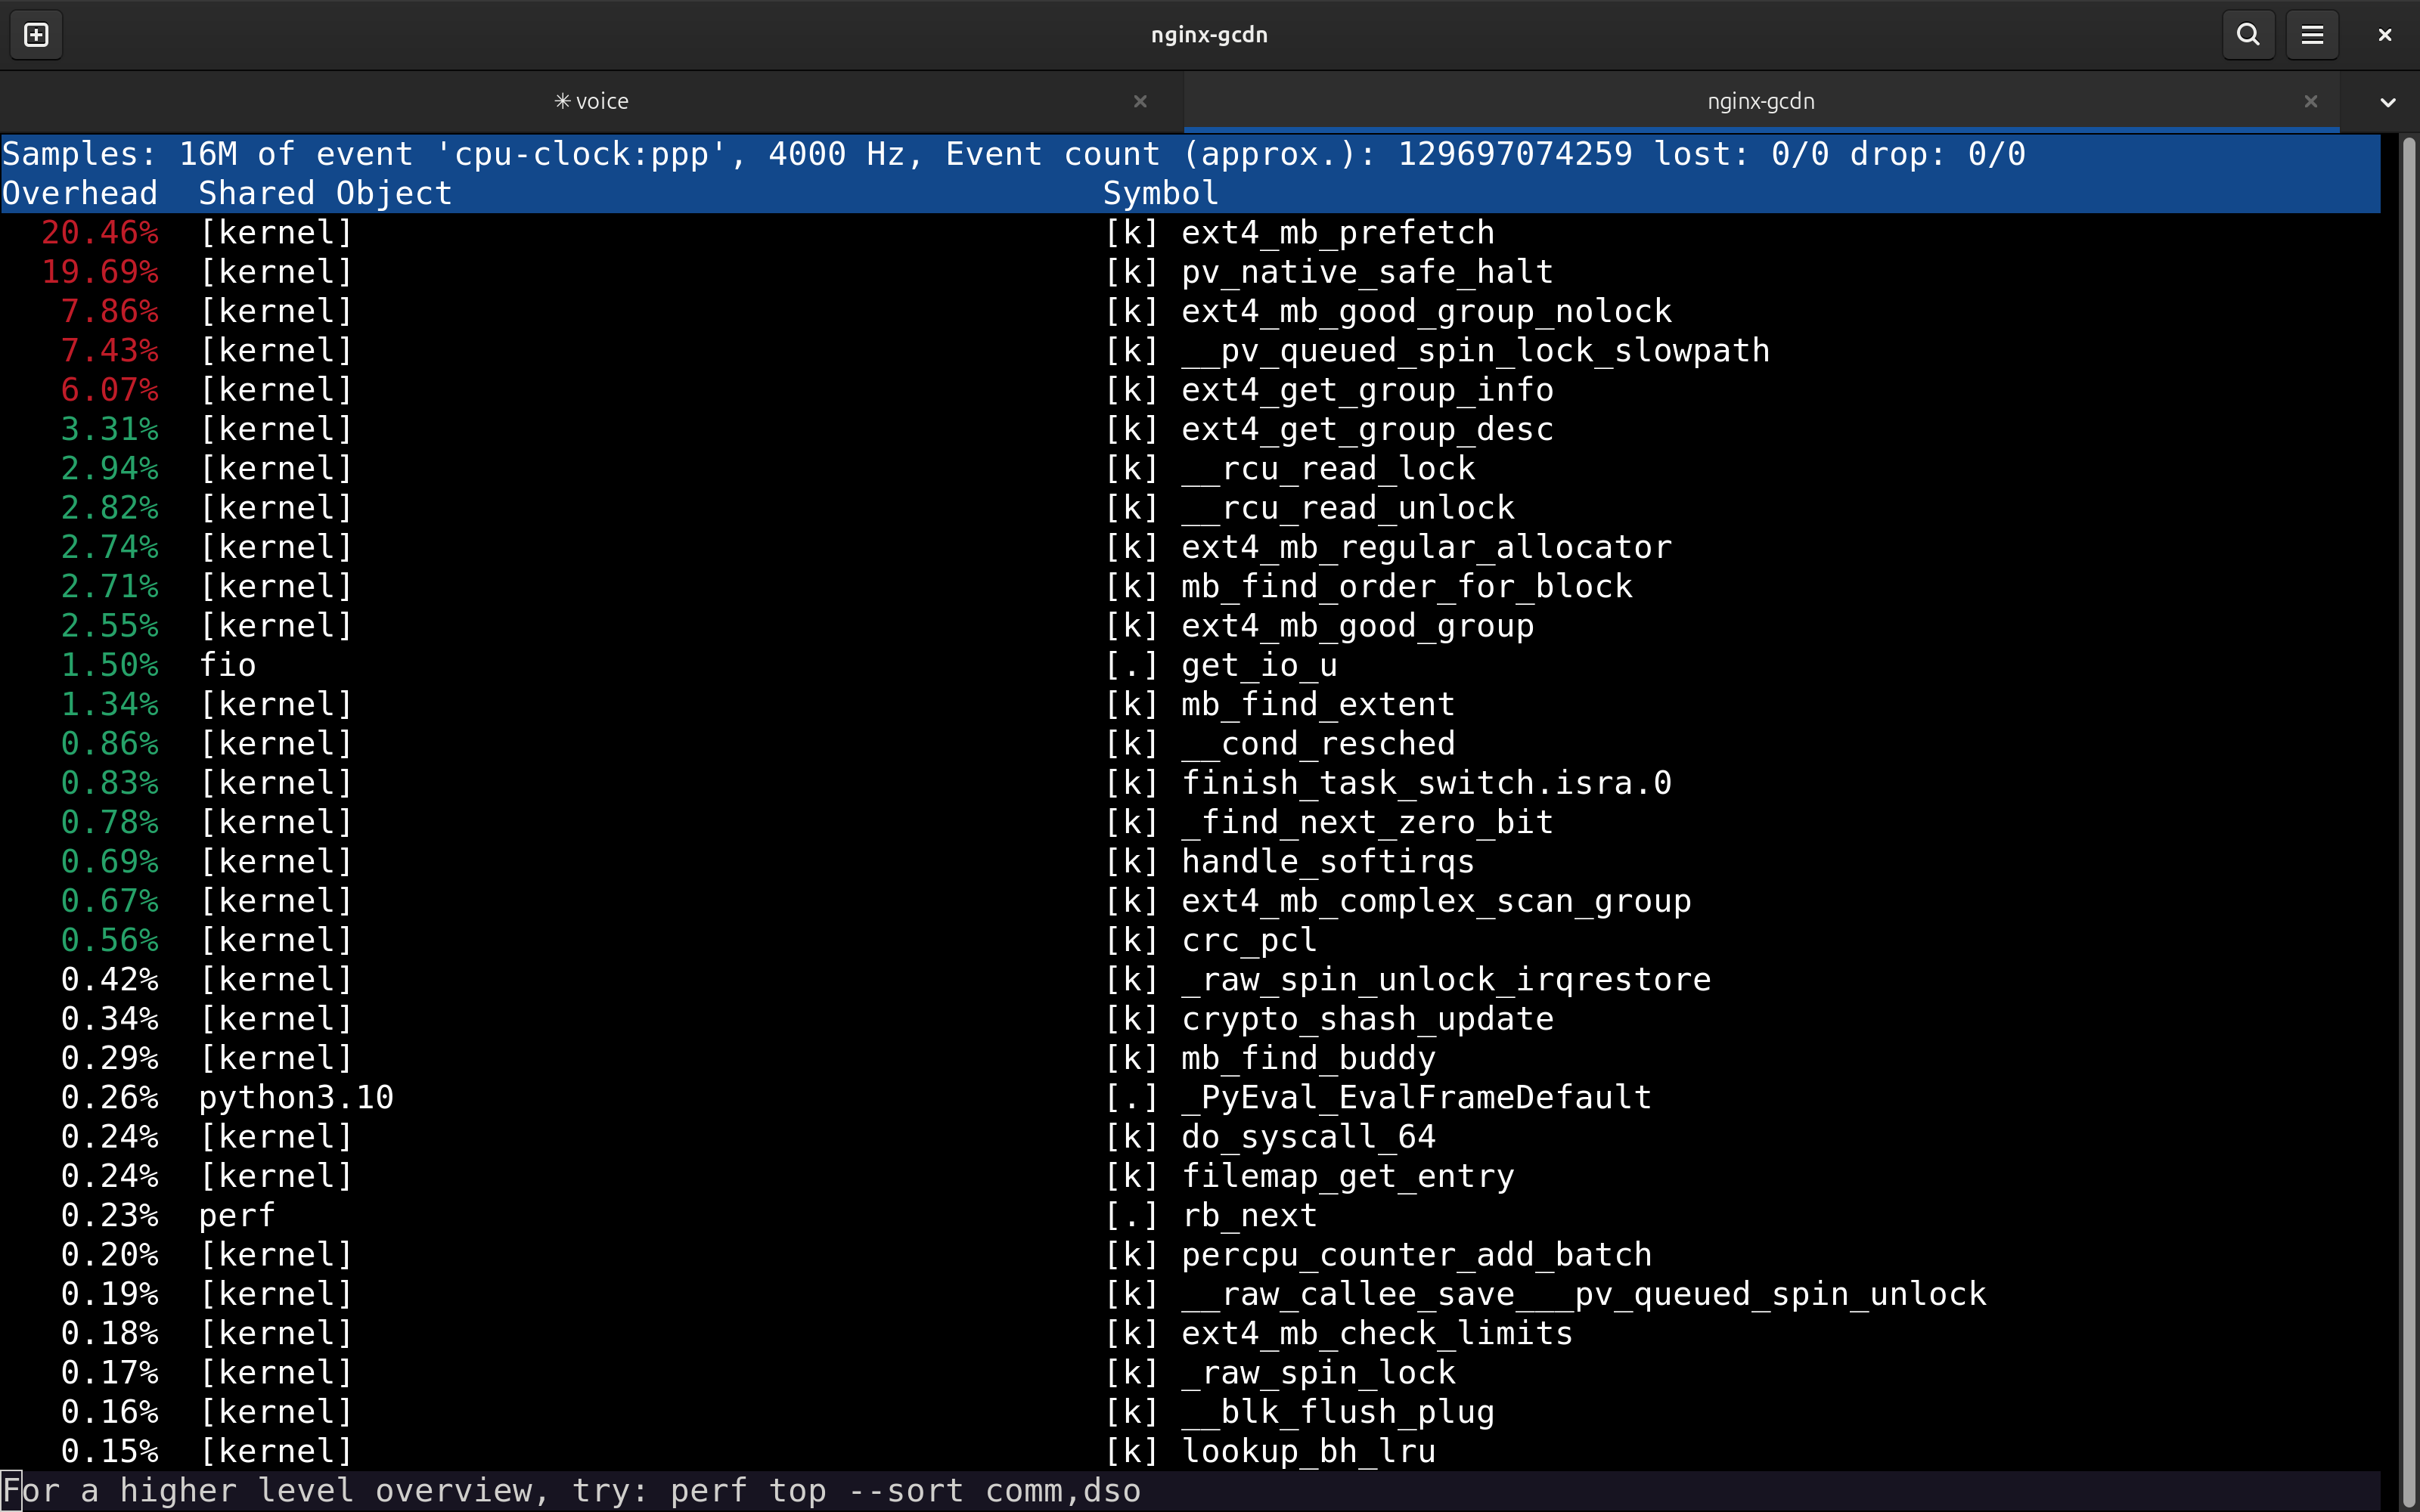Image resolution: width=2420 pixels, height=1512 pixels.
Task: Select the _PyEval_EvalFrameDefault symbol
Action: (1416, 1098)
